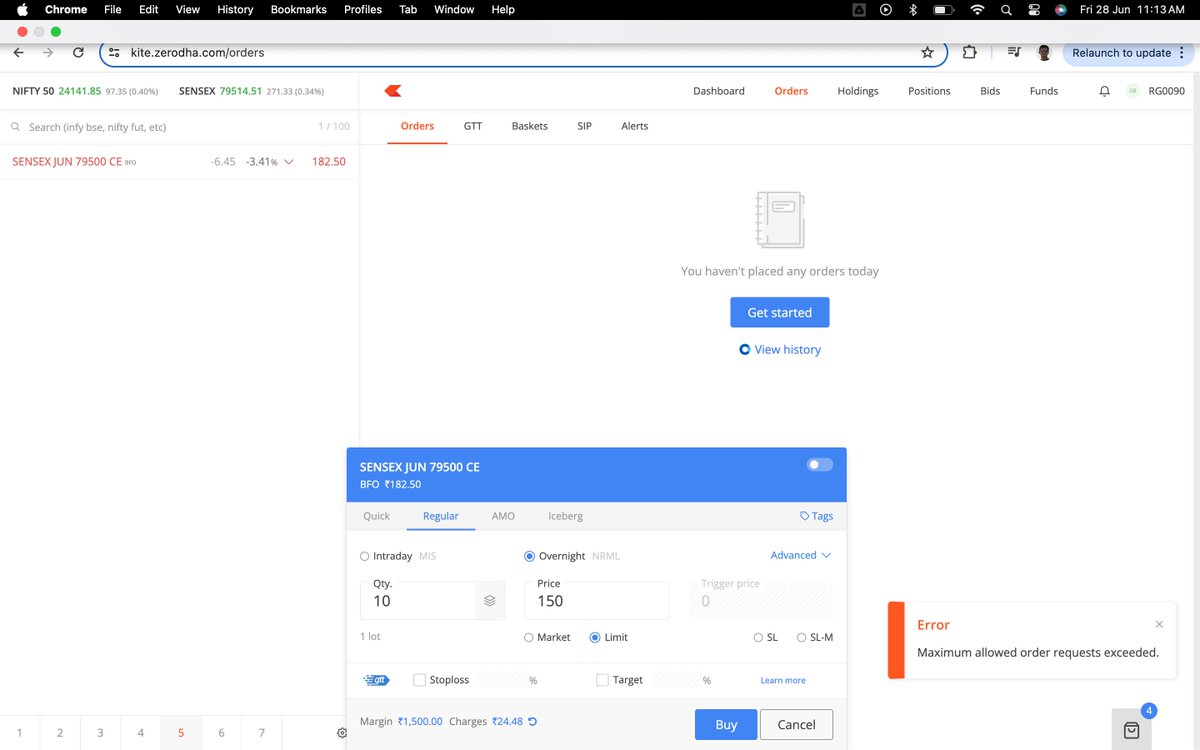Select SL-M order type
The width and height of the screenshot is (1200, 750).
click(x=801, y=637)
